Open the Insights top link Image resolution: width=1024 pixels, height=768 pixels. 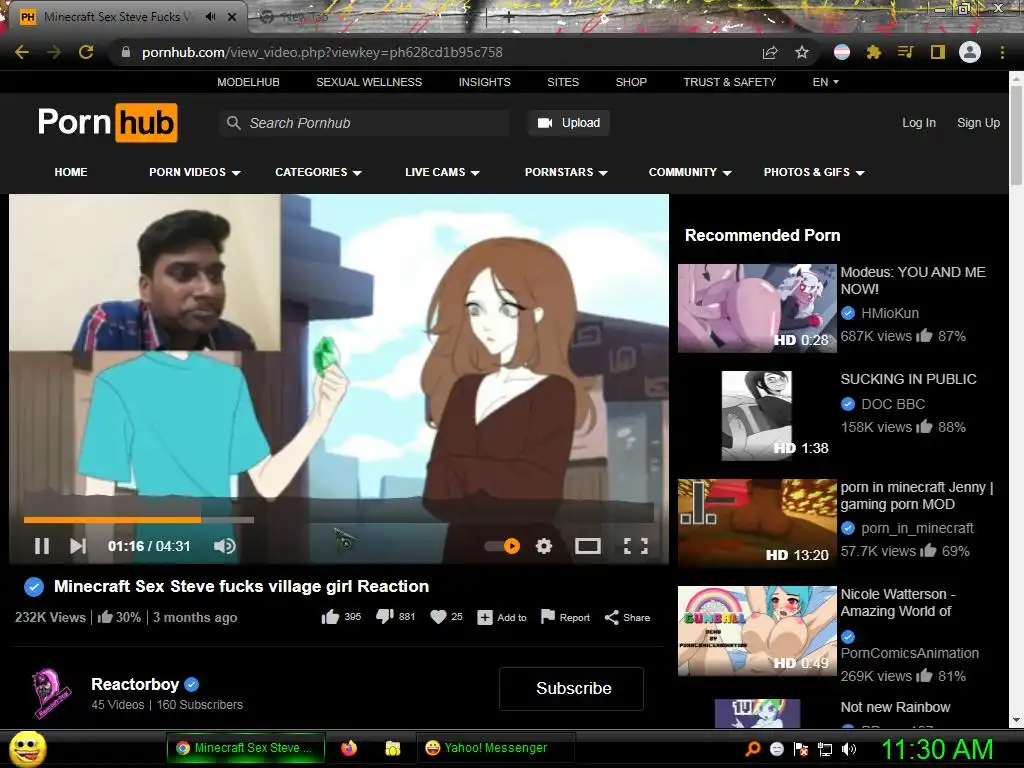click(x=485, y=82)
